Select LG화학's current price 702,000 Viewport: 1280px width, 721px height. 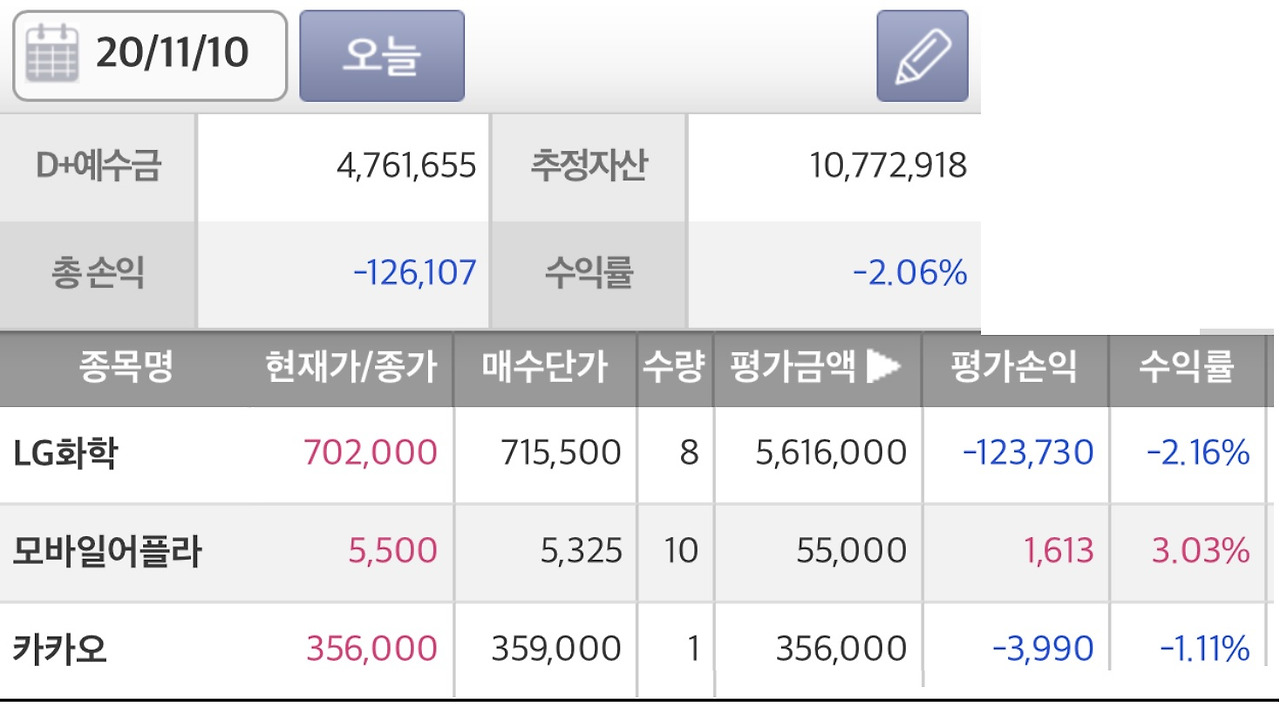[372, 452]
